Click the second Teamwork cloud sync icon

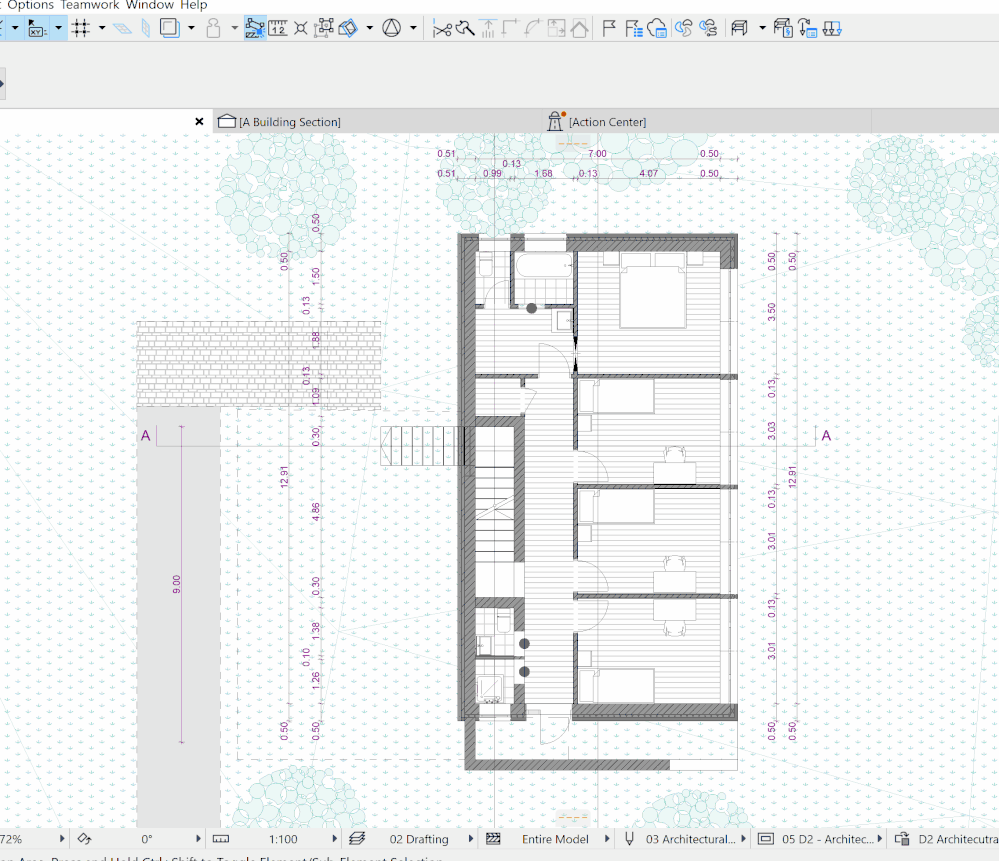point(708,29)
